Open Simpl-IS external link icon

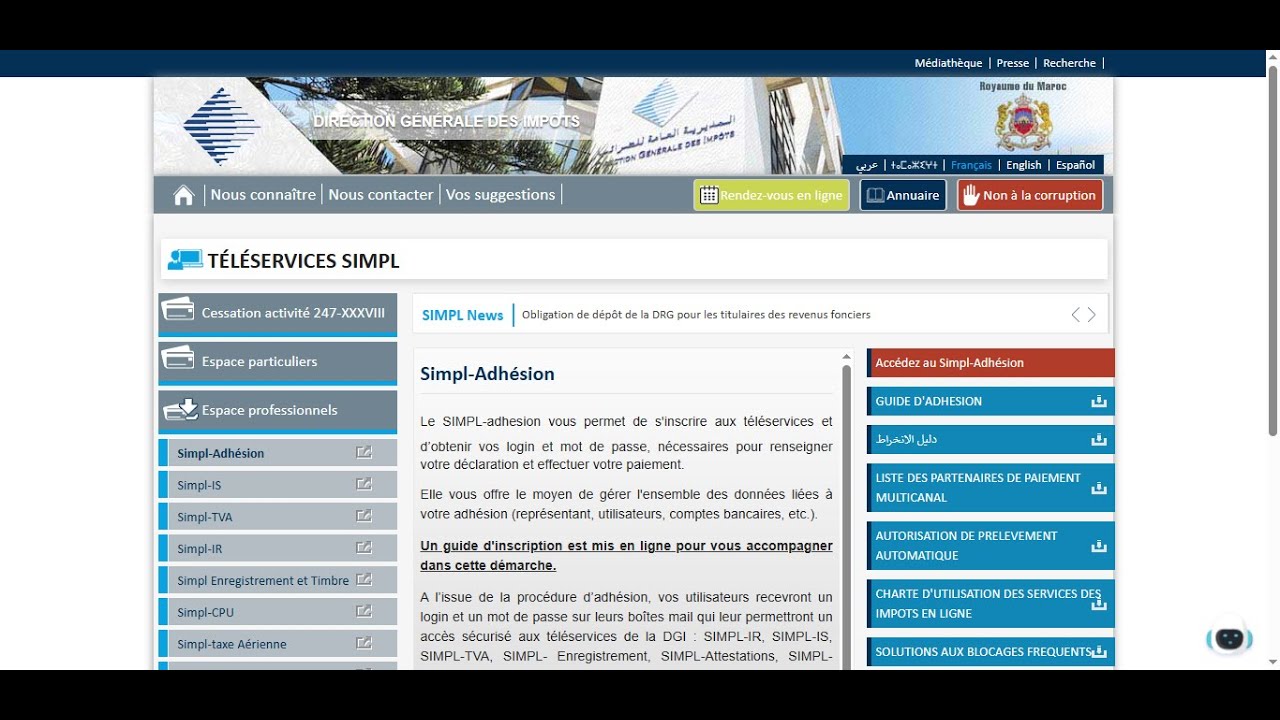pos(364,485)
